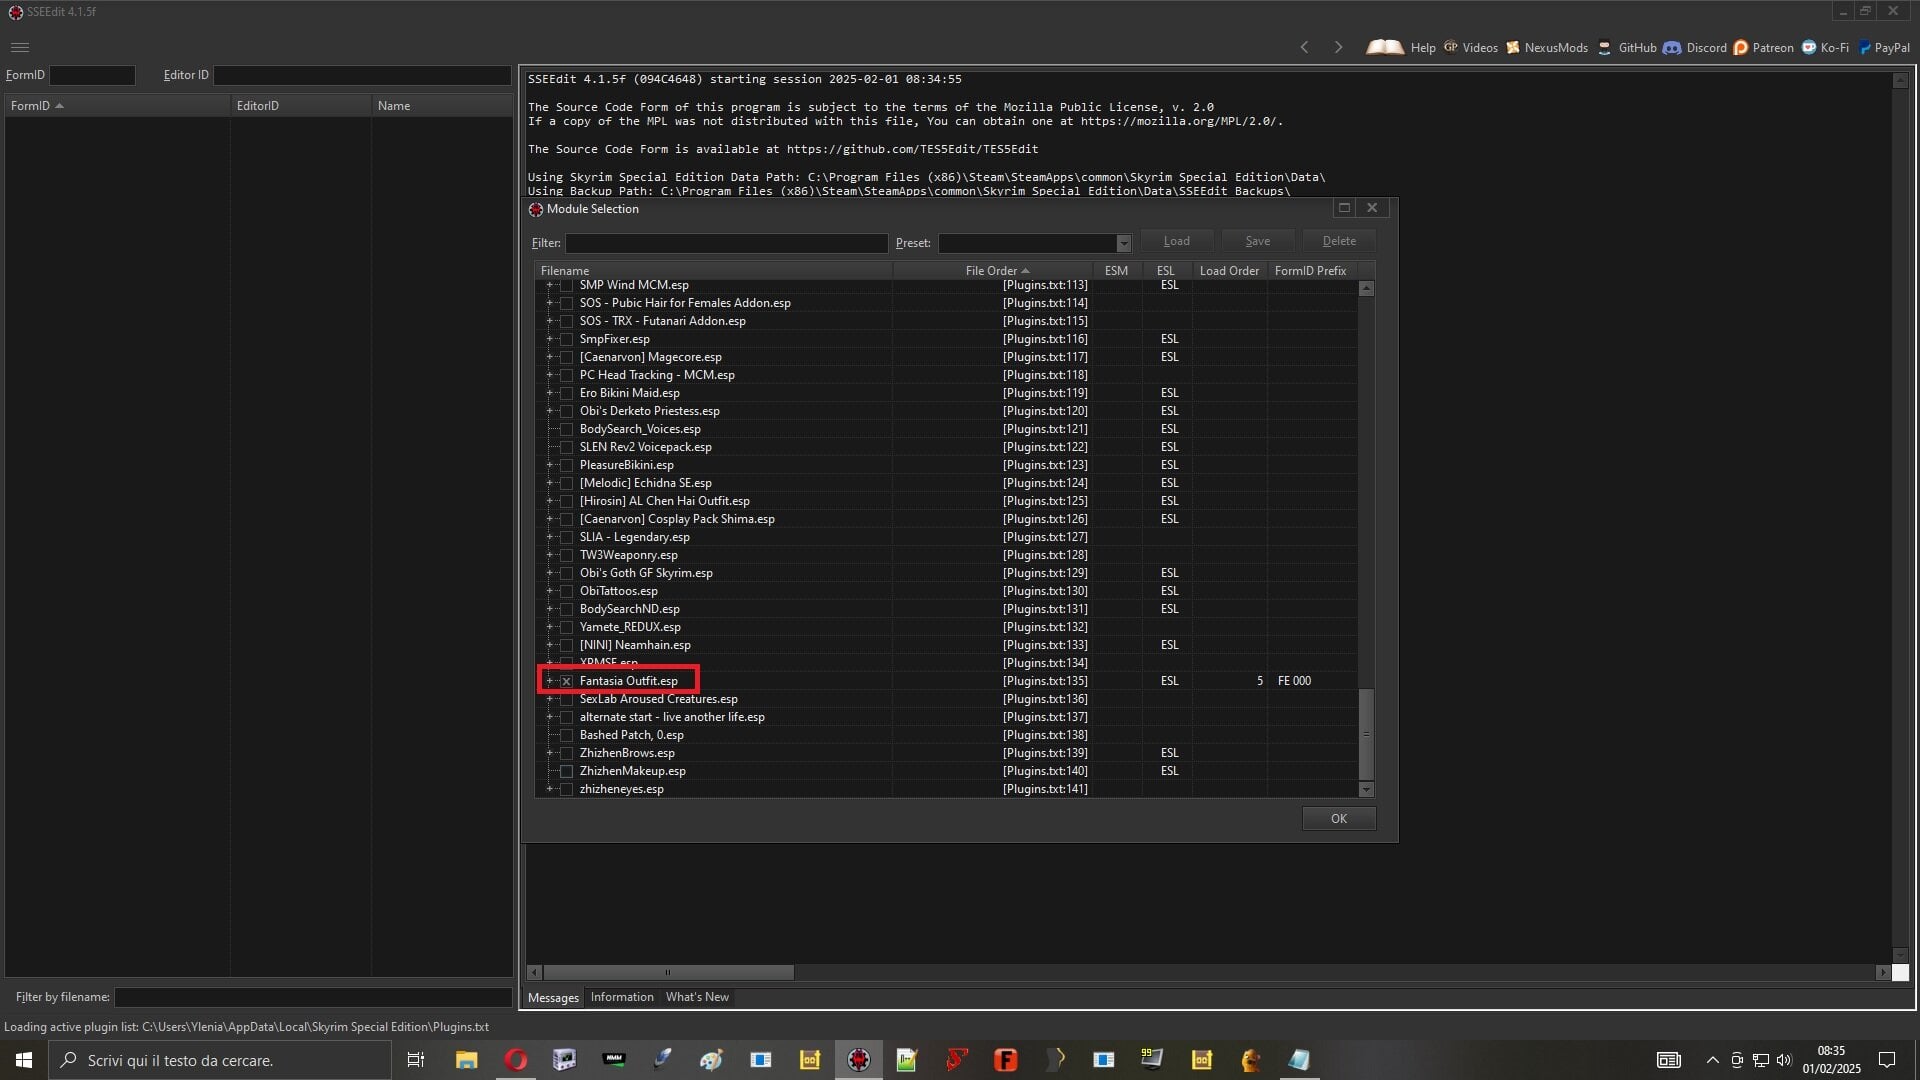Open the Help book icon
Image resolution: width=1920 pixels, height=1080 pixels.
[1385, 47]
